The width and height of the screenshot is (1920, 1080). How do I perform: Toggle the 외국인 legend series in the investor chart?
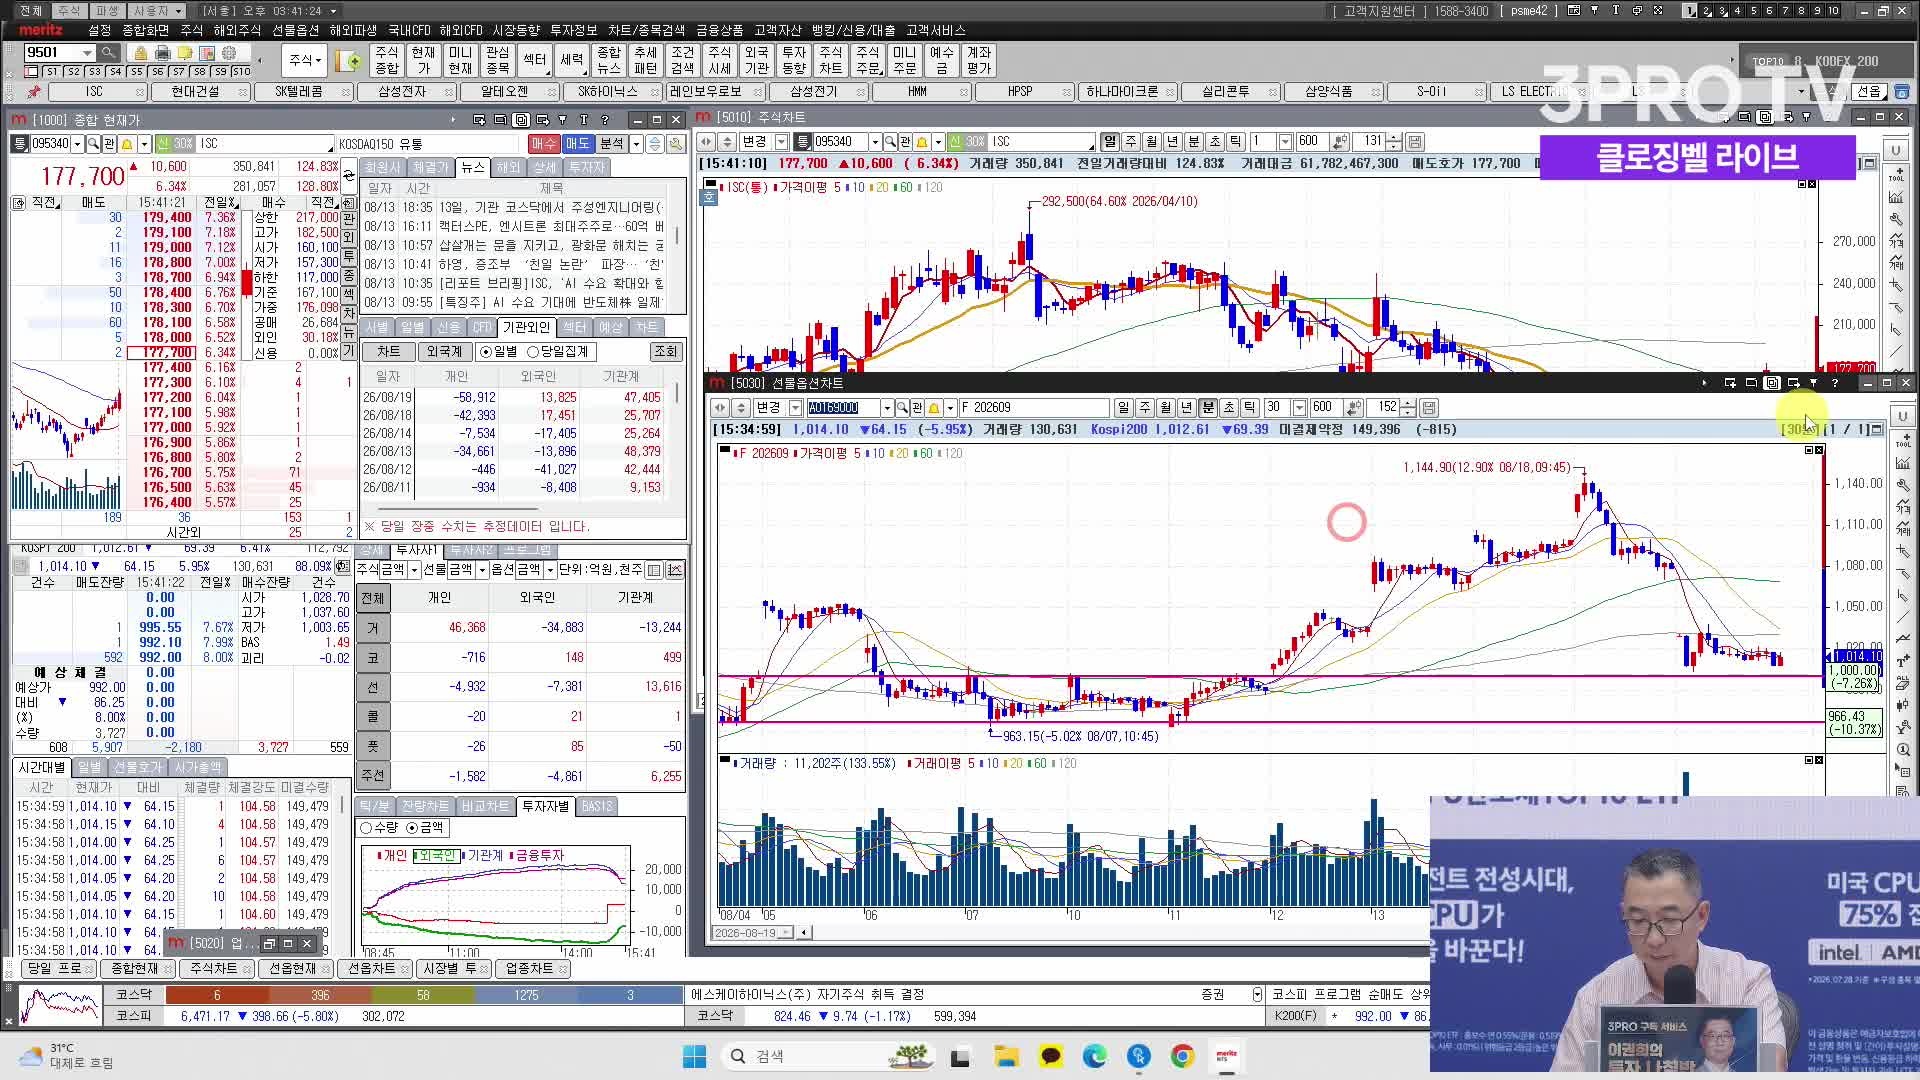pos(436,856)
